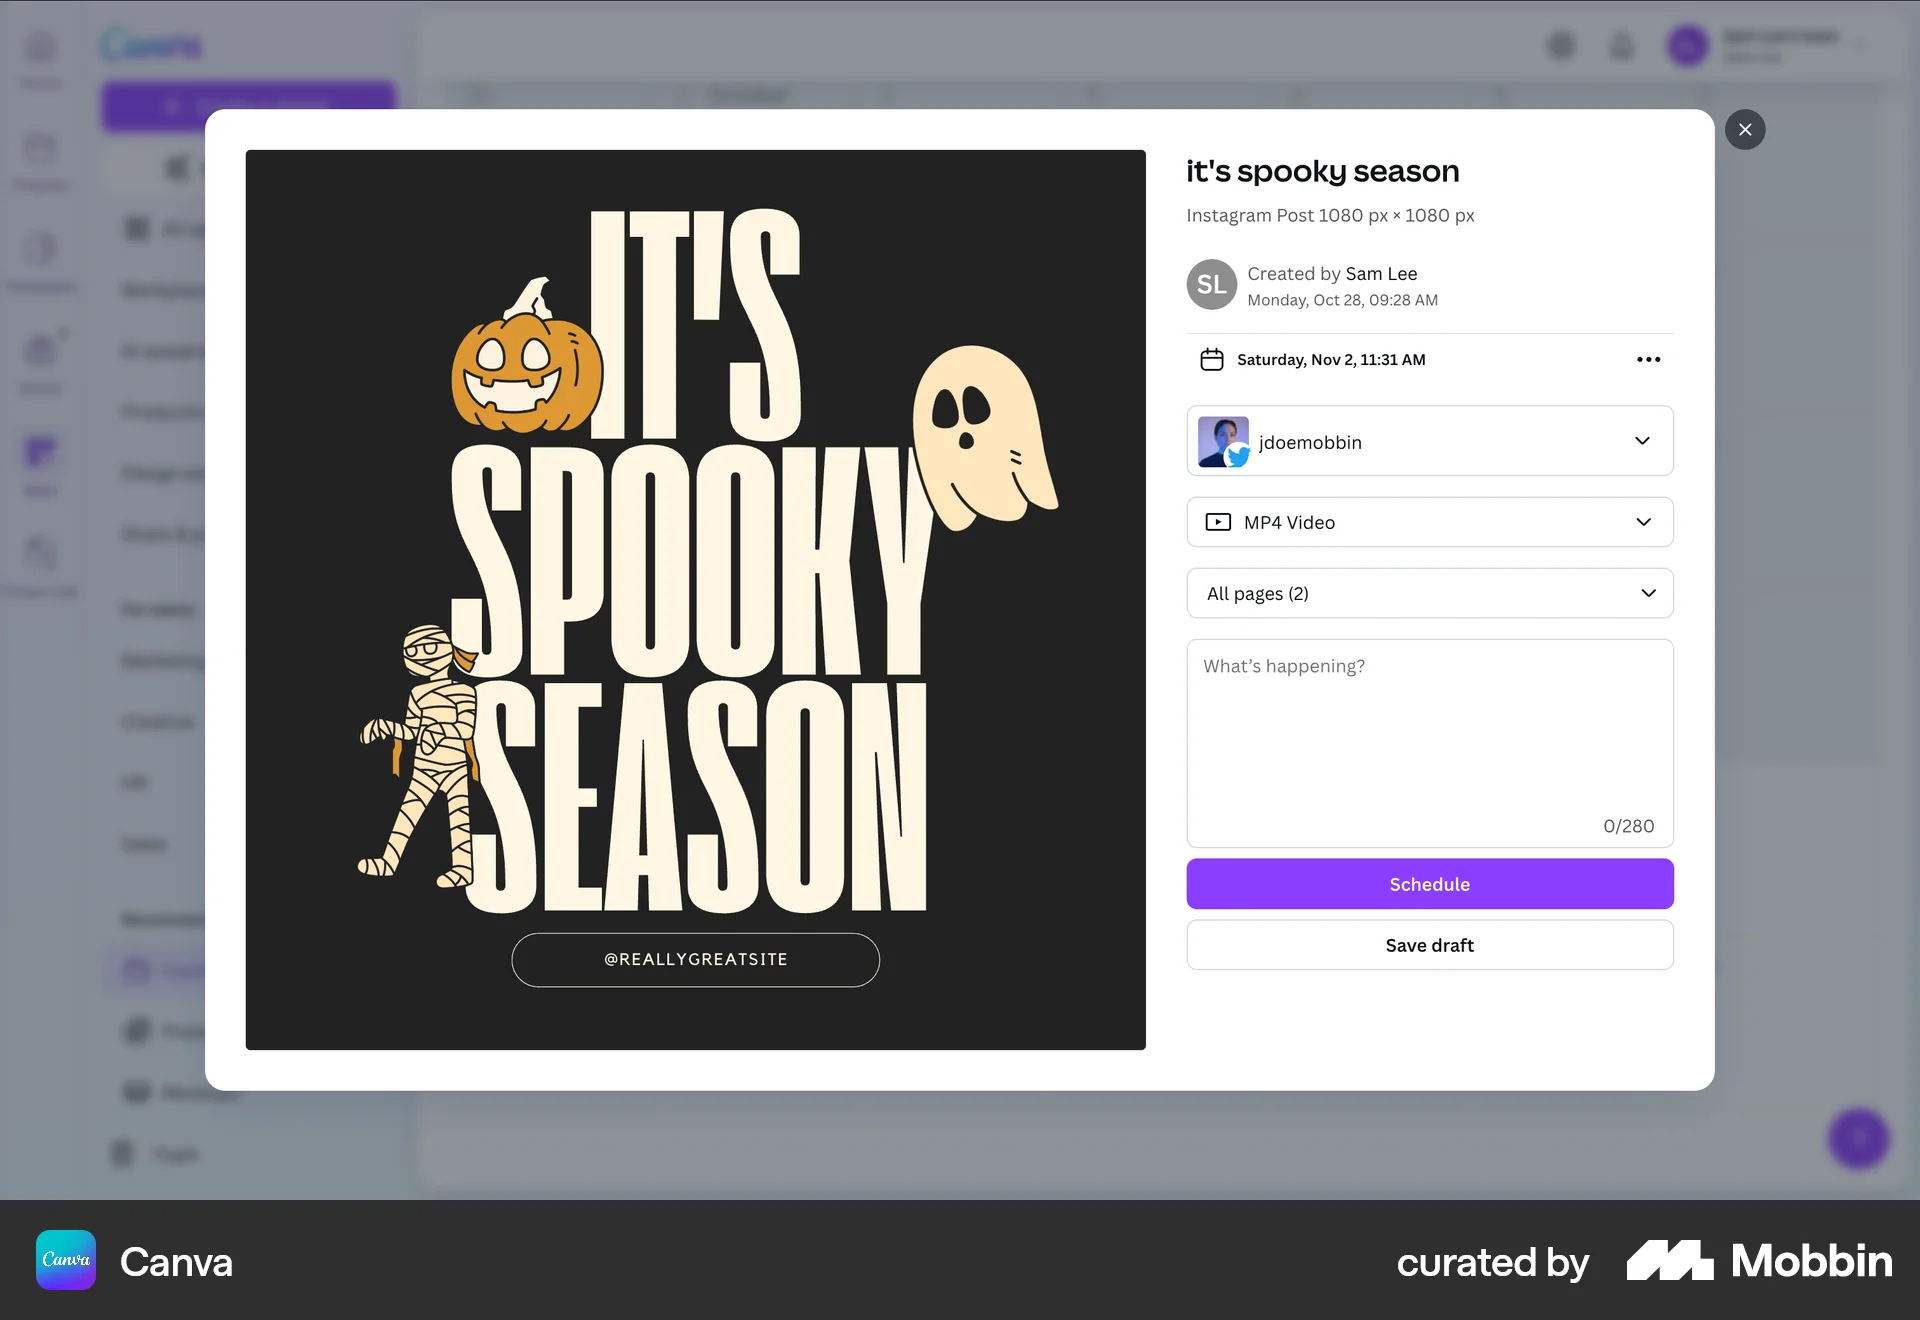Open notifications via the bell icon

(1622, 45)
